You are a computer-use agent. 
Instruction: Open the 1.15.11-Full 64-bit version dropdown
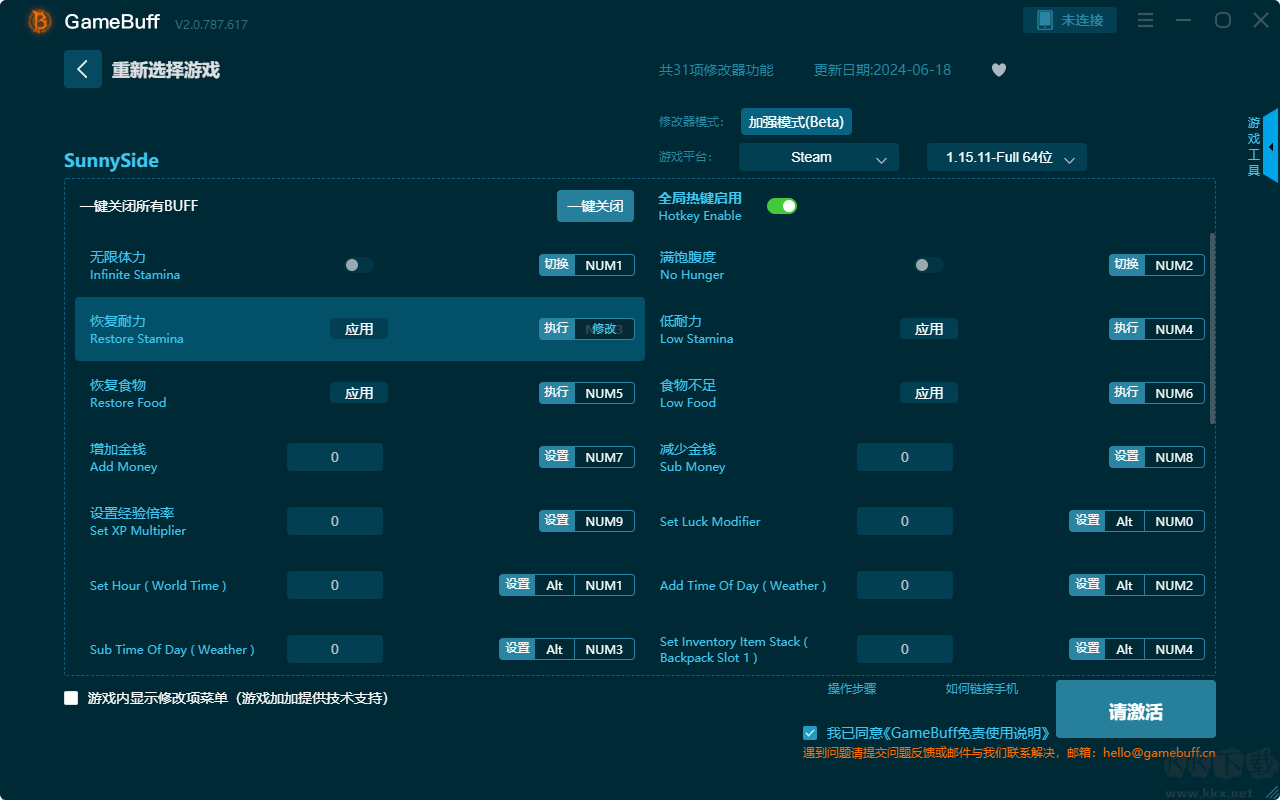tap(1006, 157)
